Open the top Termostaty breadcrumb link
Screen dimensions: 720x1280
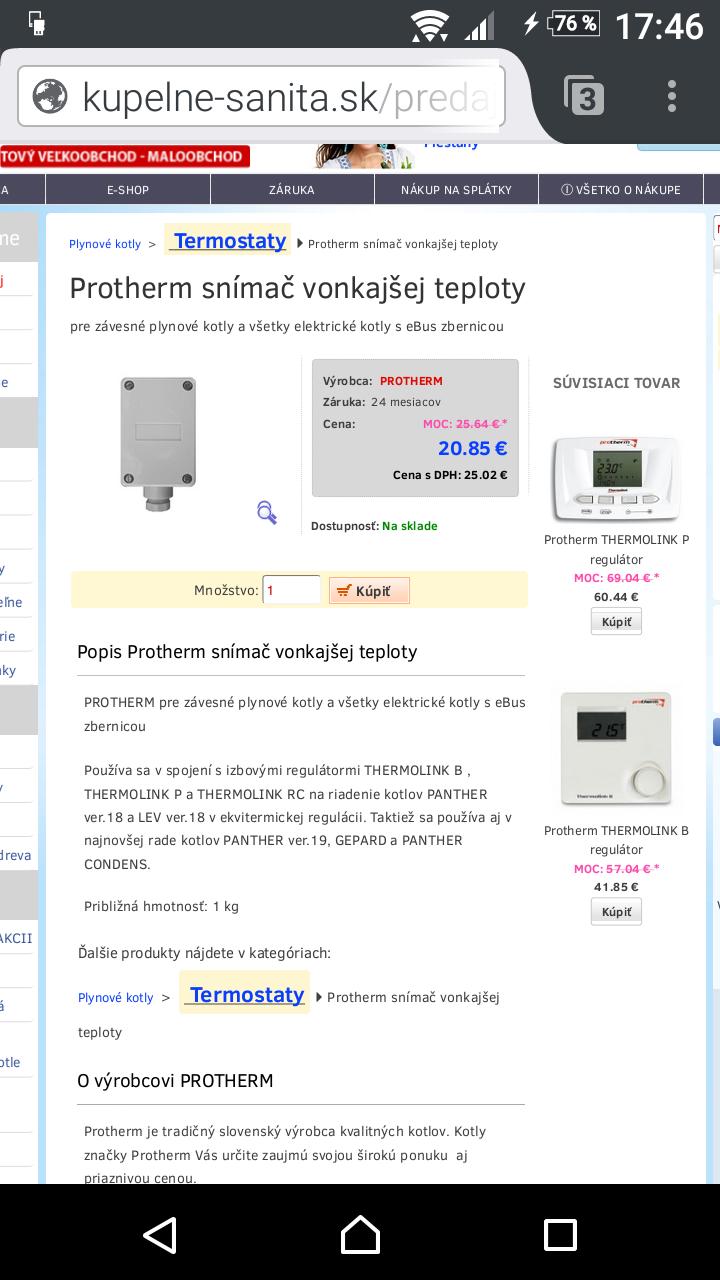tap(229, 241)
